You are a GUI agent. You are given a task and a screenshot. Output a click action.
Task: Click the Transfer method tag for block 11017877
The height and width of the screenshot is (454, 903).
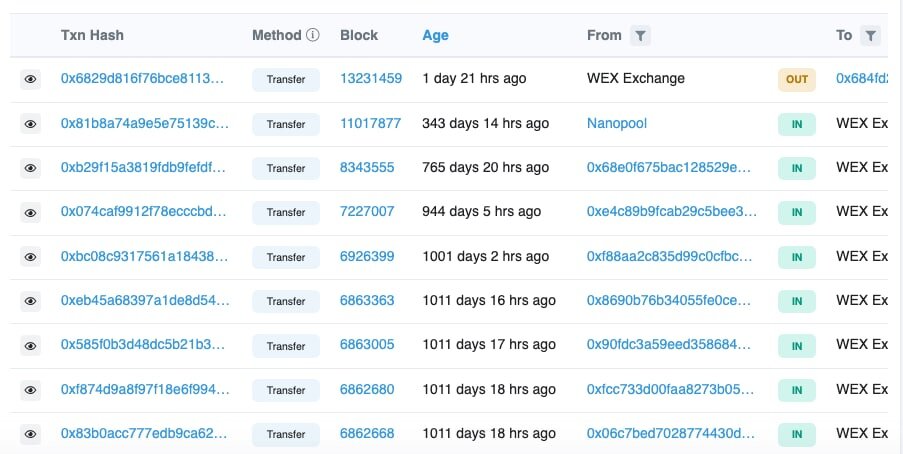coord(286,124)
